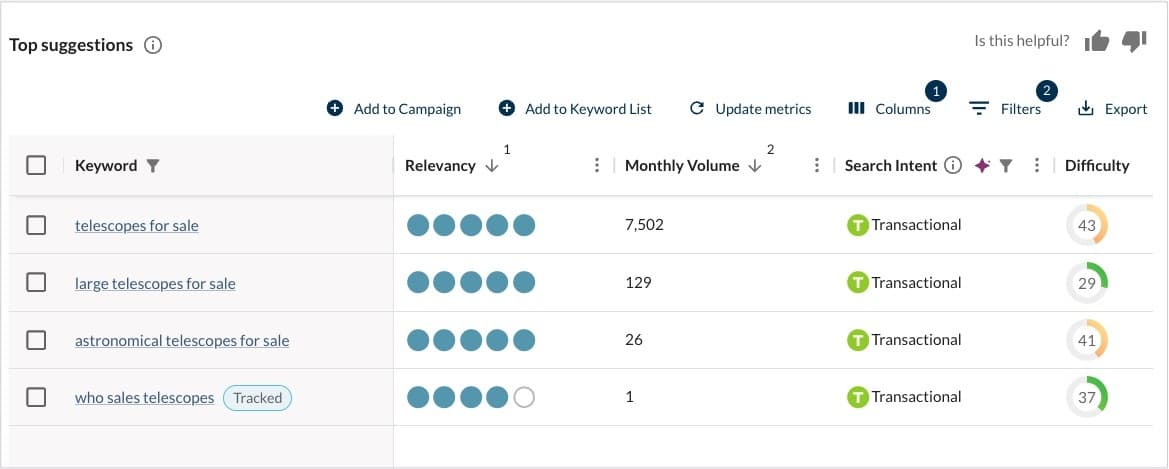Open the Columns settings
1169x469 pixels.
[x=889, y=109]
